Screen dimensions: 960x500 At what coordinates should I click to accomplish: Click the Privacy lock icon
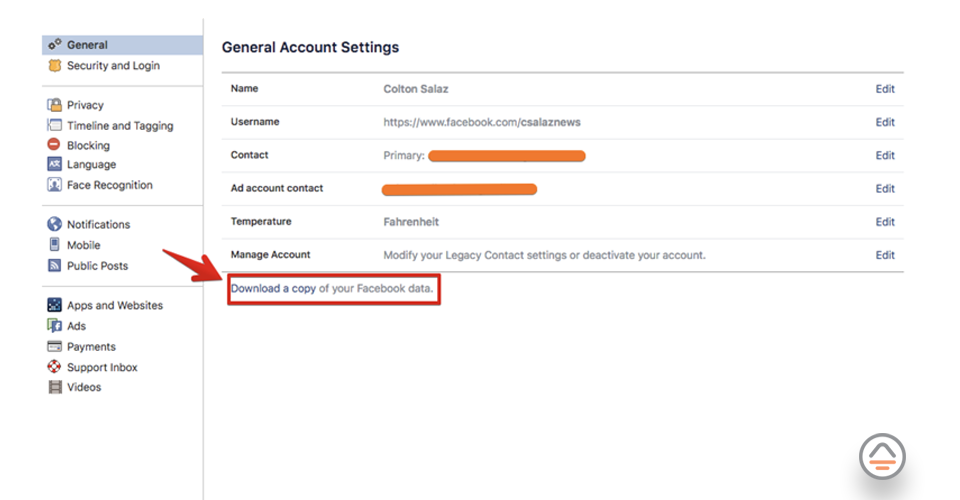54,105
